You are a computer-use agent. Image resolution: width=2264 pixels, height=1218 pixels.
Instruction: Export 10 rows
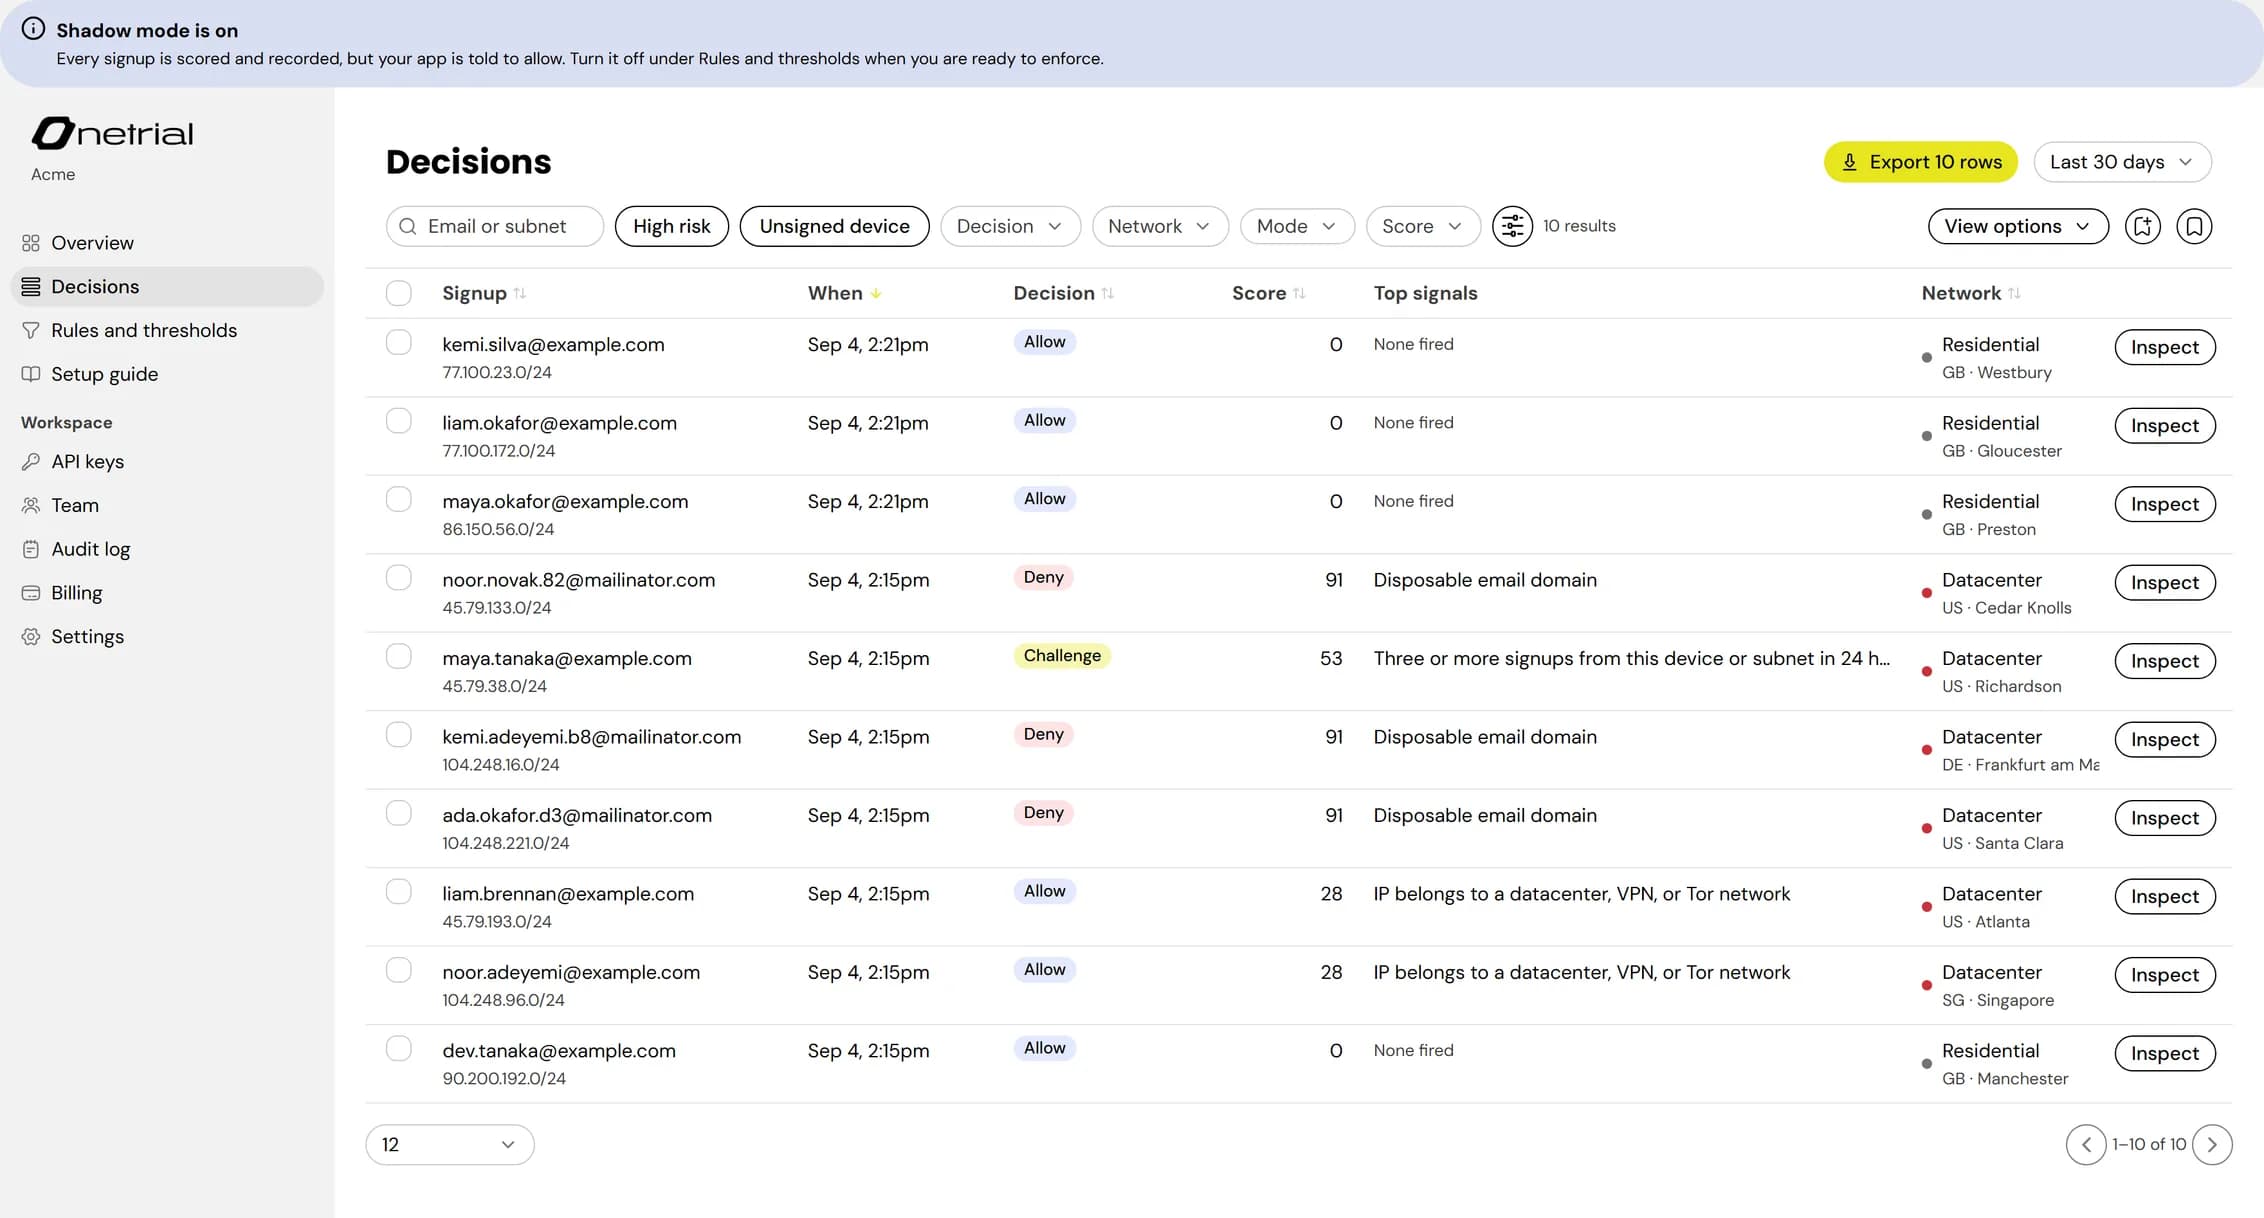(1920, 162)
